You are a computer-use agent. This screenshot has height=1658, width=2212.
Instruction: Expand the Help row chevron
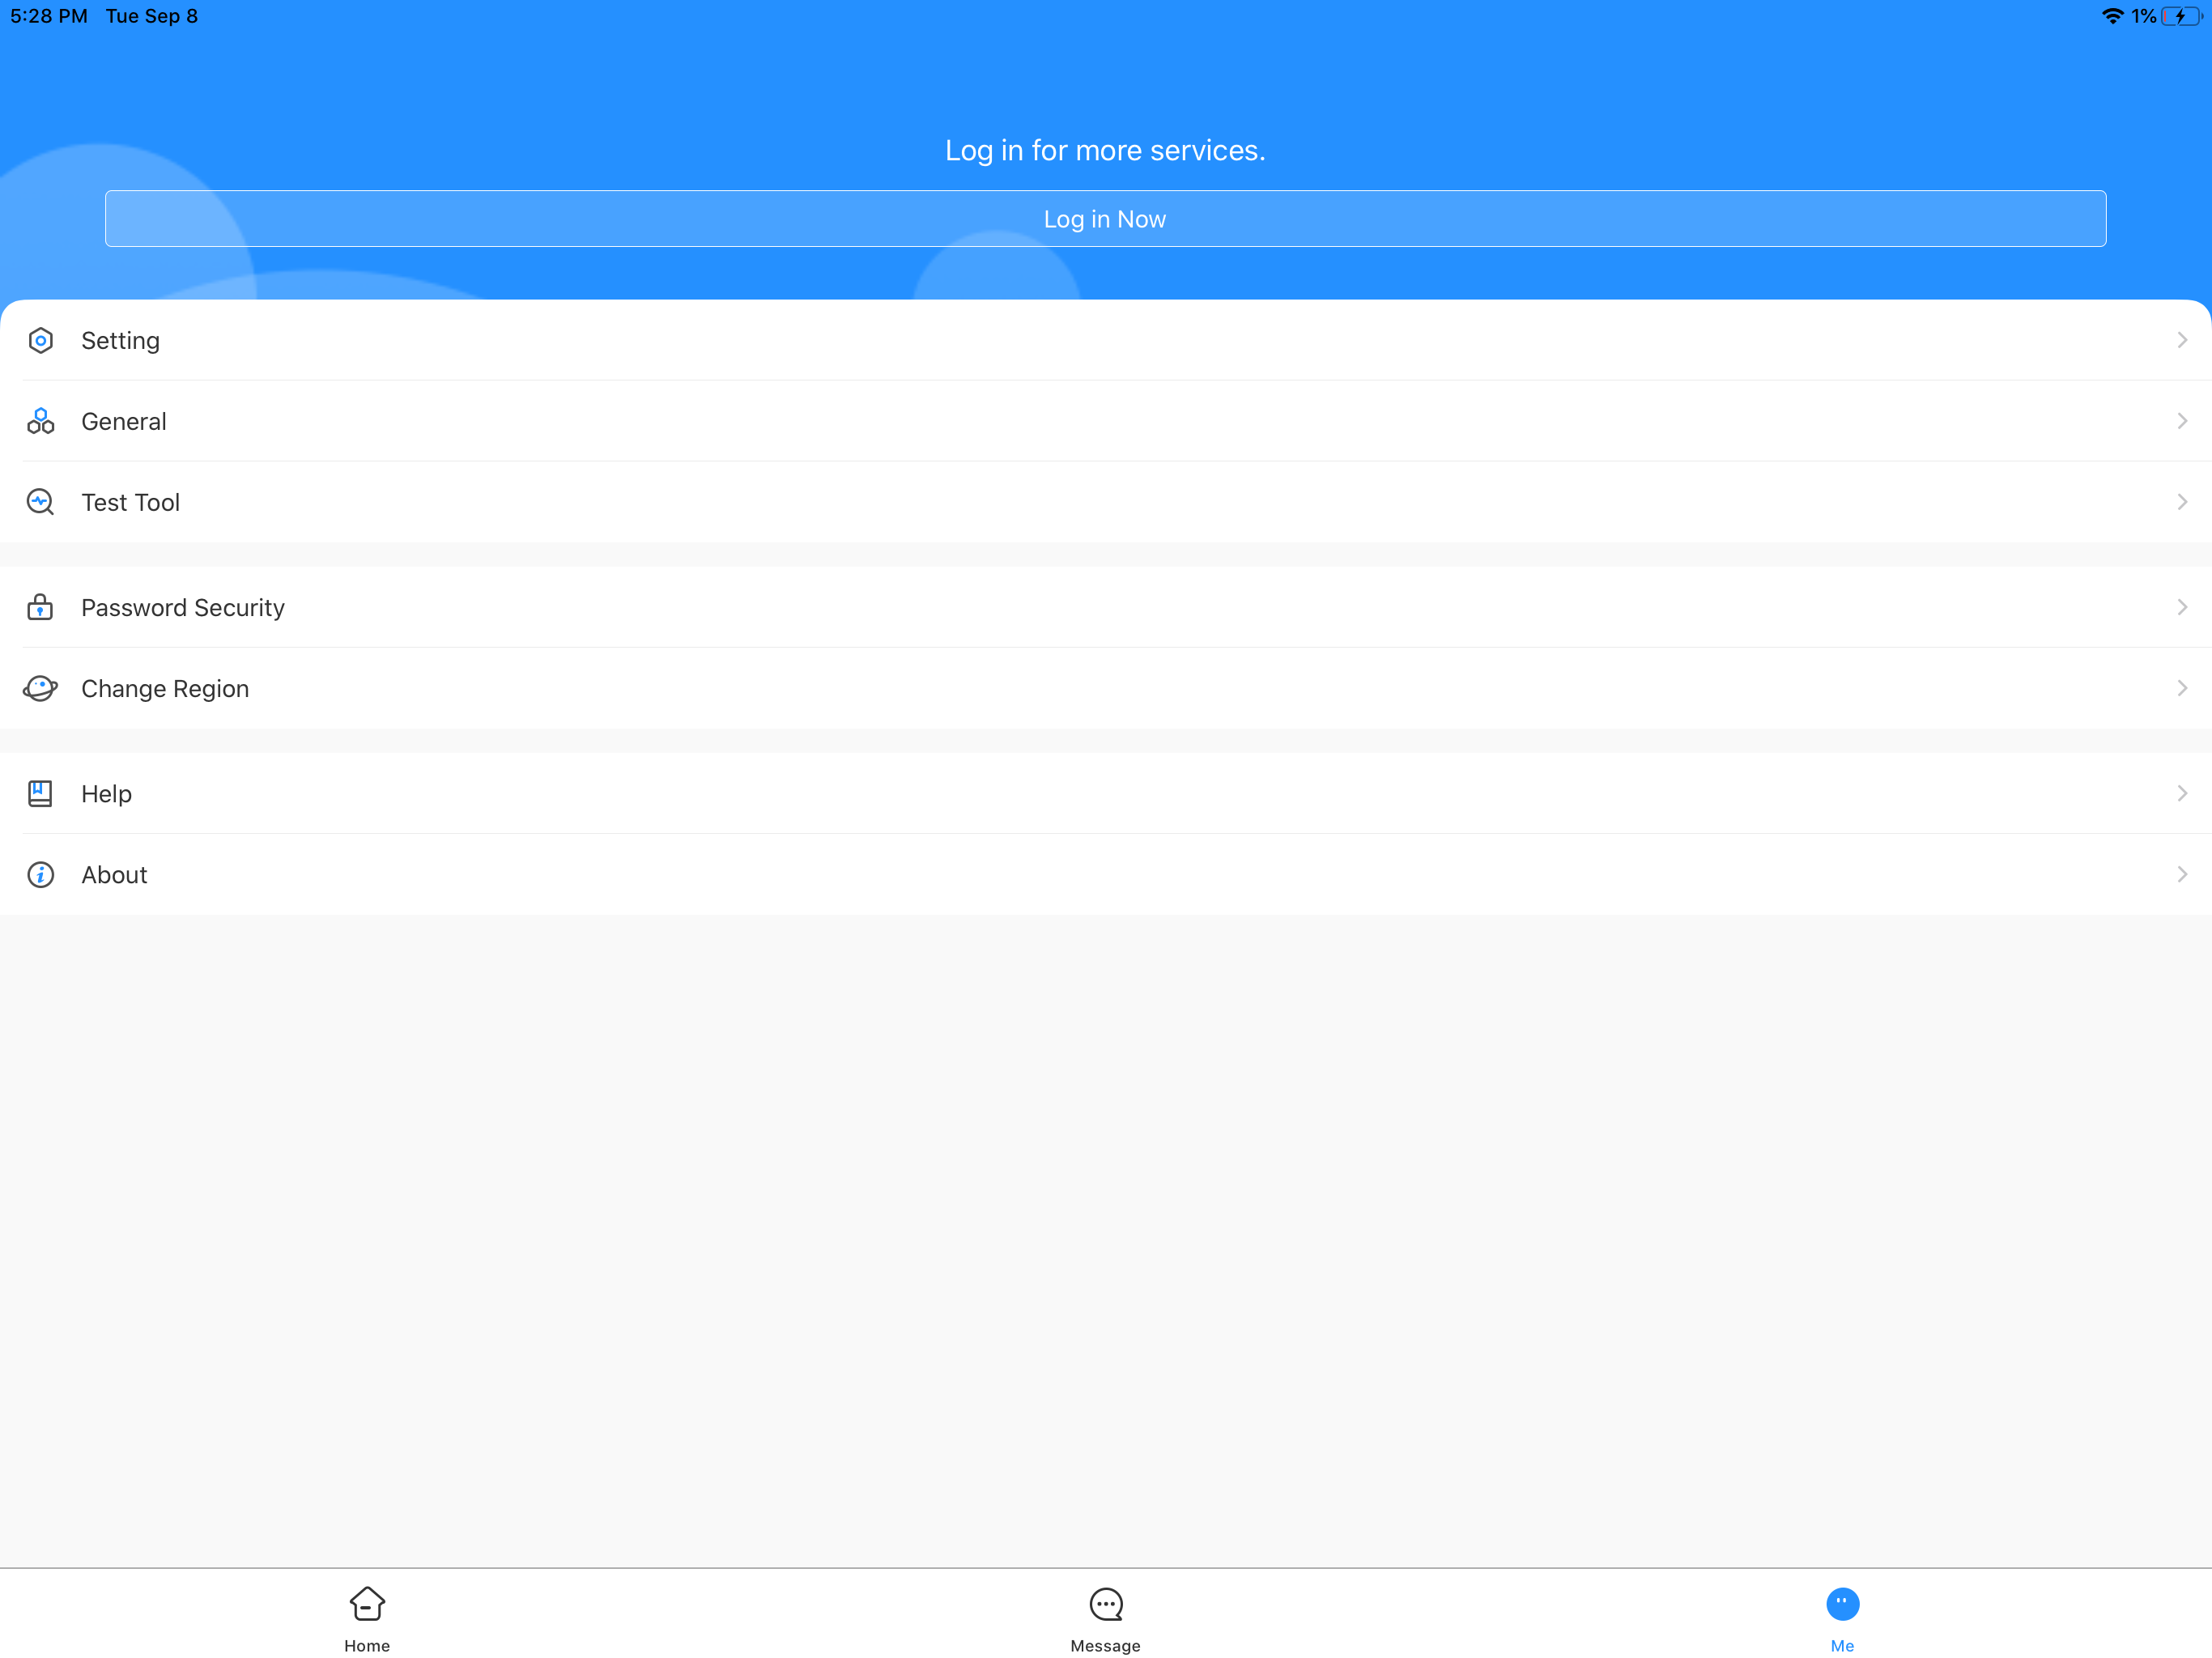pyautogui.click(x=2182, y=793)
